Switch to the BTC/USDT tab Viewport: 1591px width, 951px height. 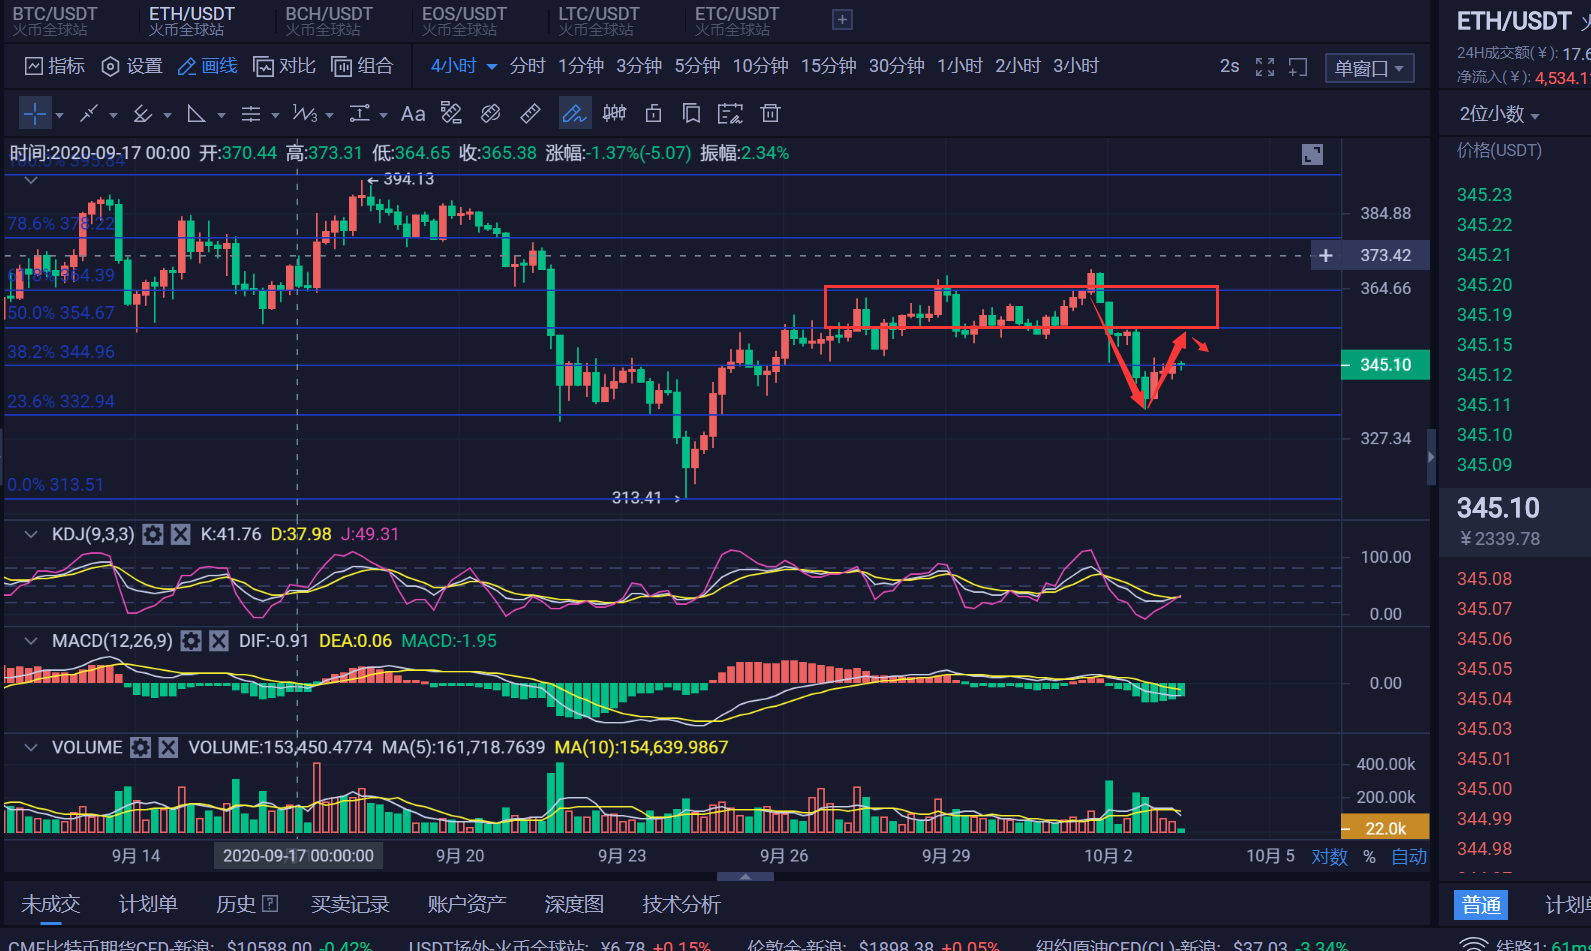pyautogui.click(x=55, y=20)
